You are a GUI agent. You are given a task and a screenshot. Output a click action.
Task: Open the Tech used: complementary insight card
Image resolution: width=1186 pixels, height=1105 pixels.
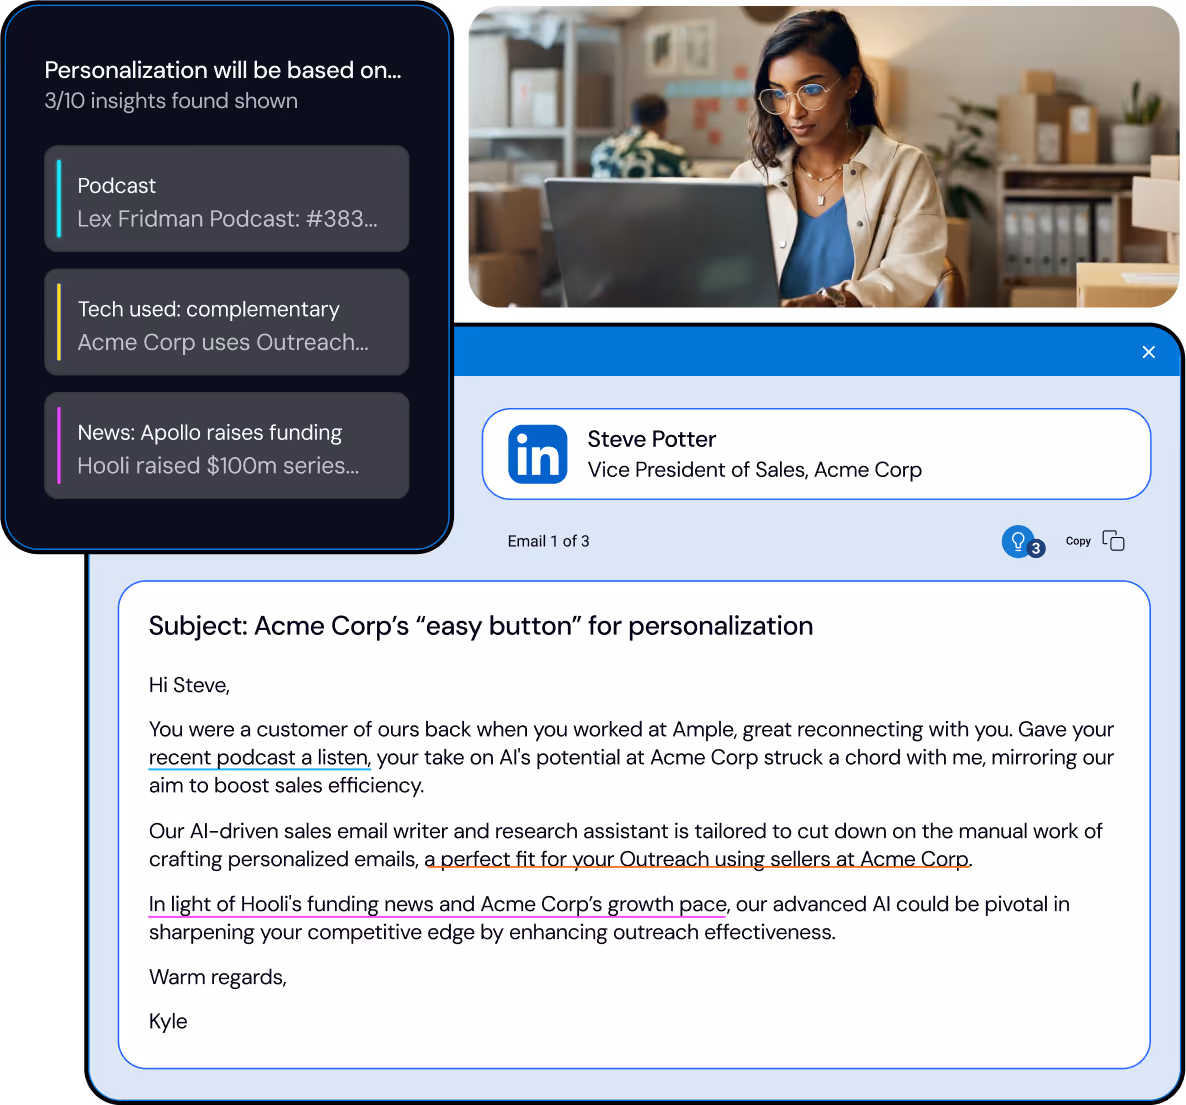pyautogui.click(x=227, y=322)
